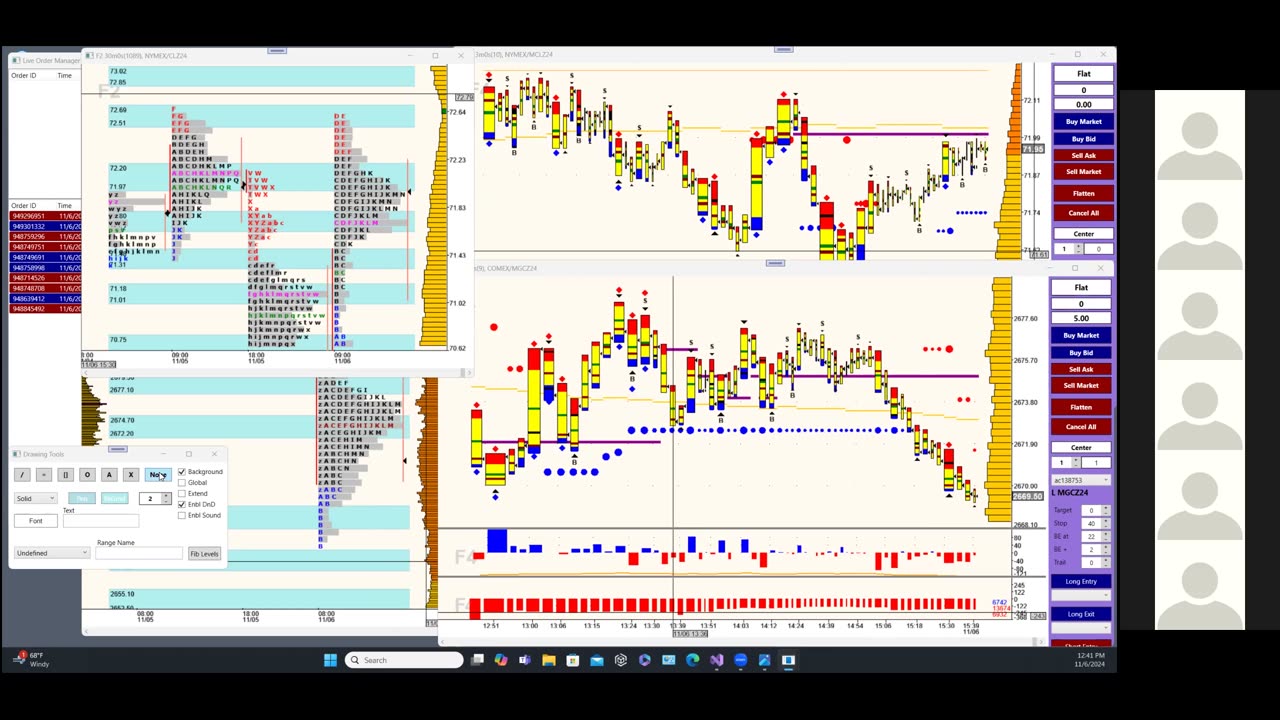Open Visual Studio from the taskbar
Viewport: 1280px width, 720px height.
click(x=716, y=660)
